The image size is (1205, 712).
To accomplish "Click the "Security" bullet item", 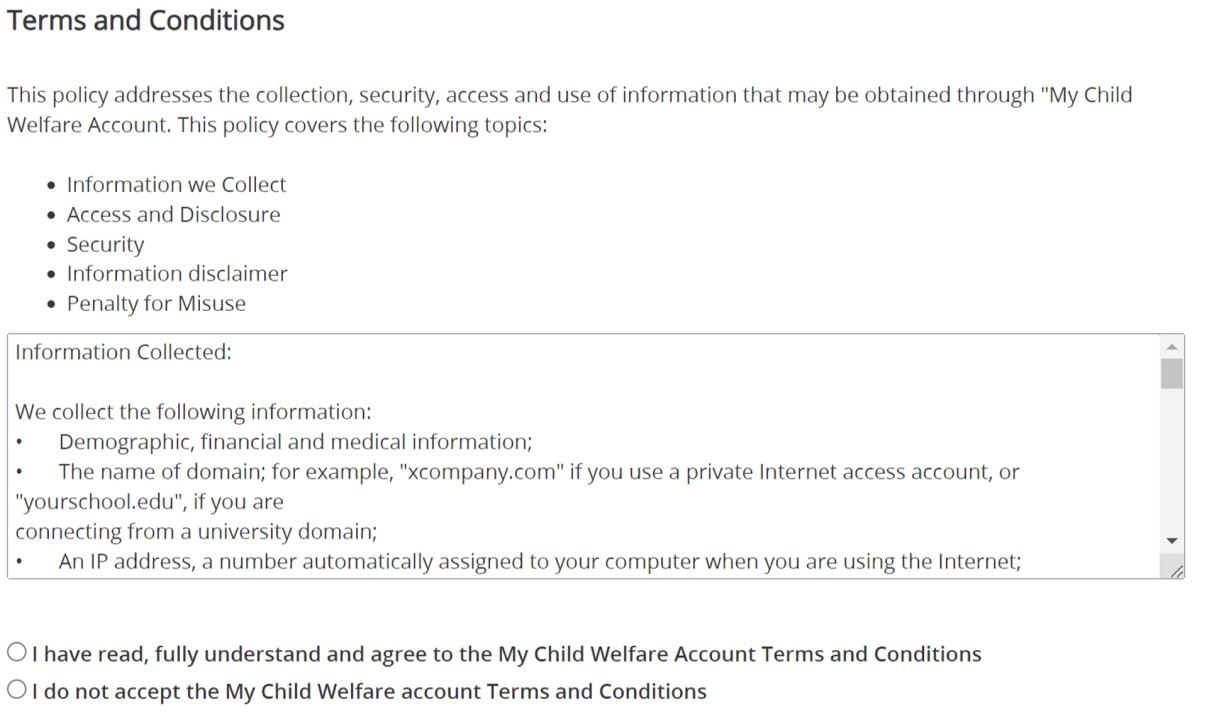I will click(105, 244).
